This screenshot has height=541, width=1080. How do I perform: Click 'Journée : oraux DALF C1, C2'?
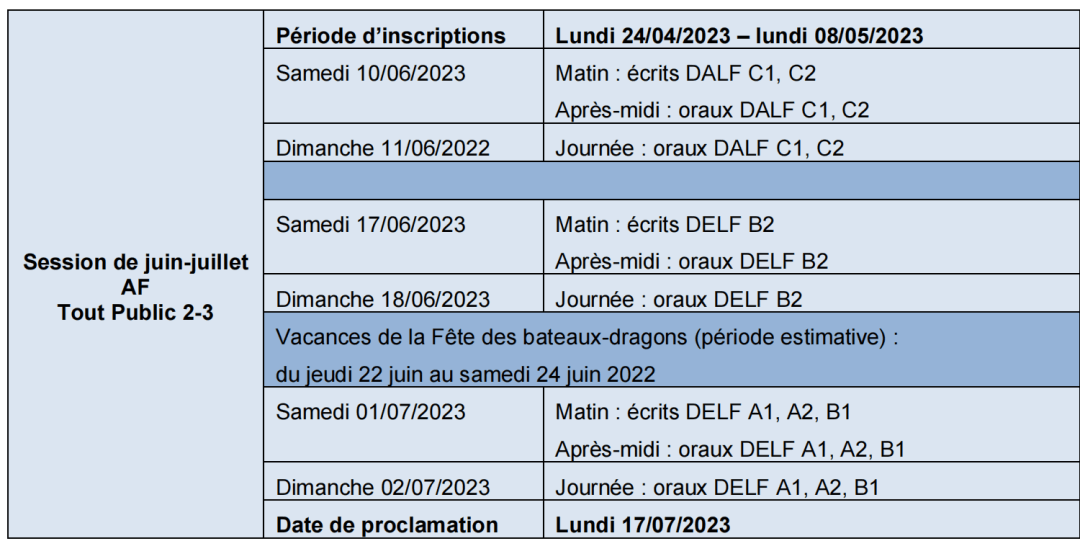coord(699,148)
